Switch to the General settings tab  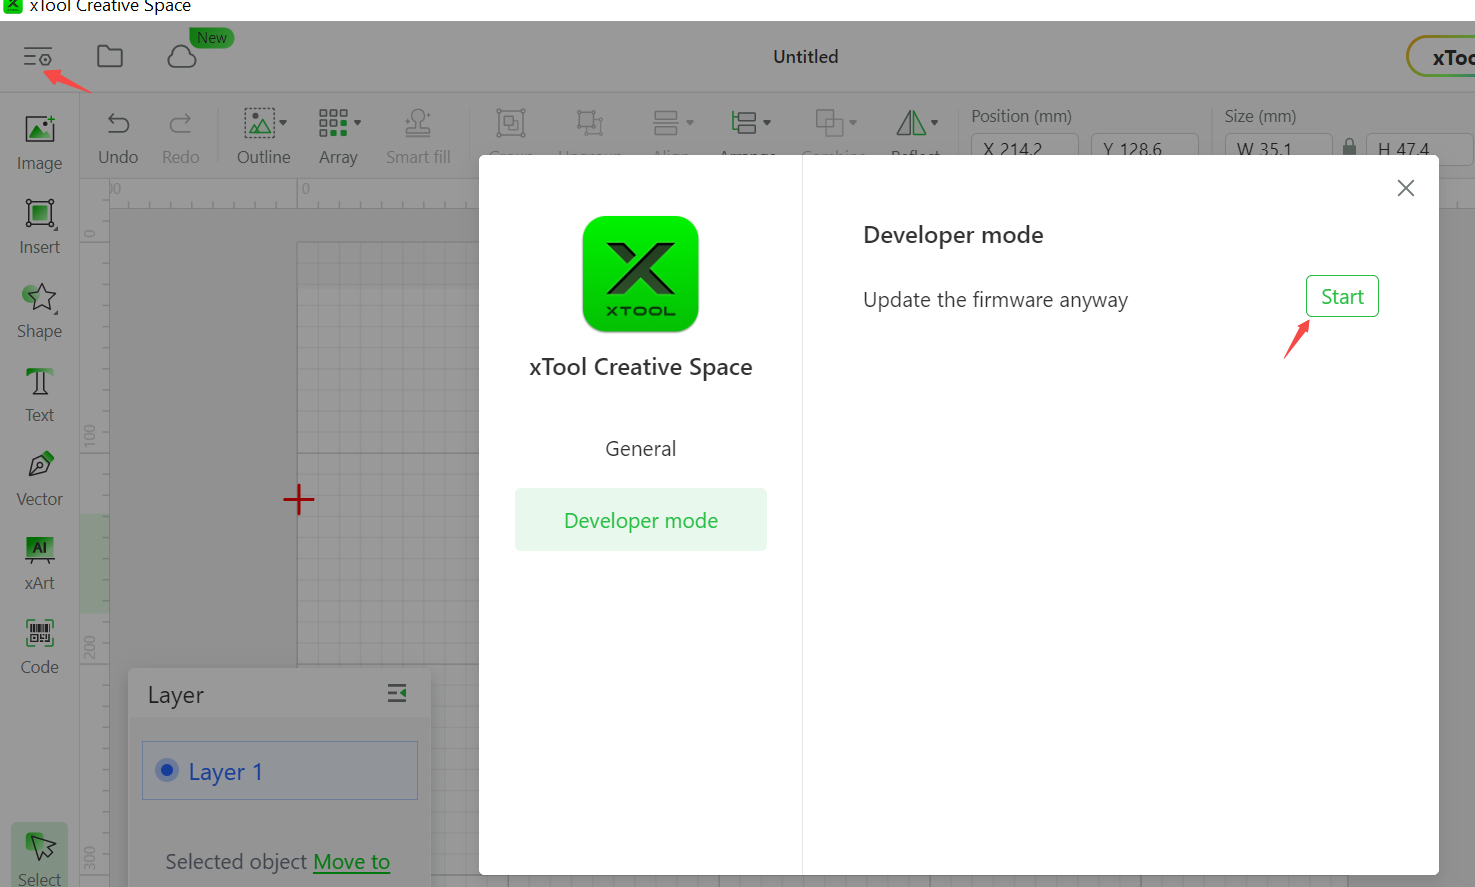click(641, 449)
